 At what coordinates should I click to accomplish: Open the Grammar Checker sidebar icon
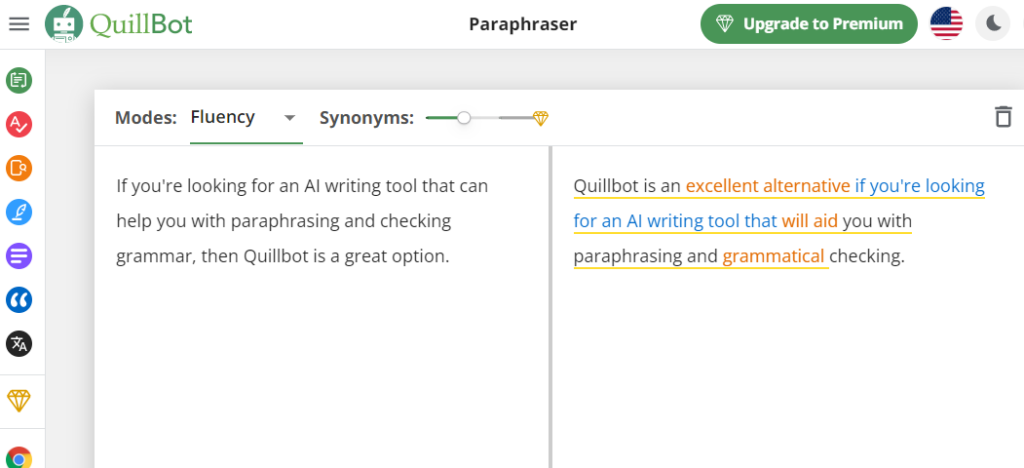[19, 124]
